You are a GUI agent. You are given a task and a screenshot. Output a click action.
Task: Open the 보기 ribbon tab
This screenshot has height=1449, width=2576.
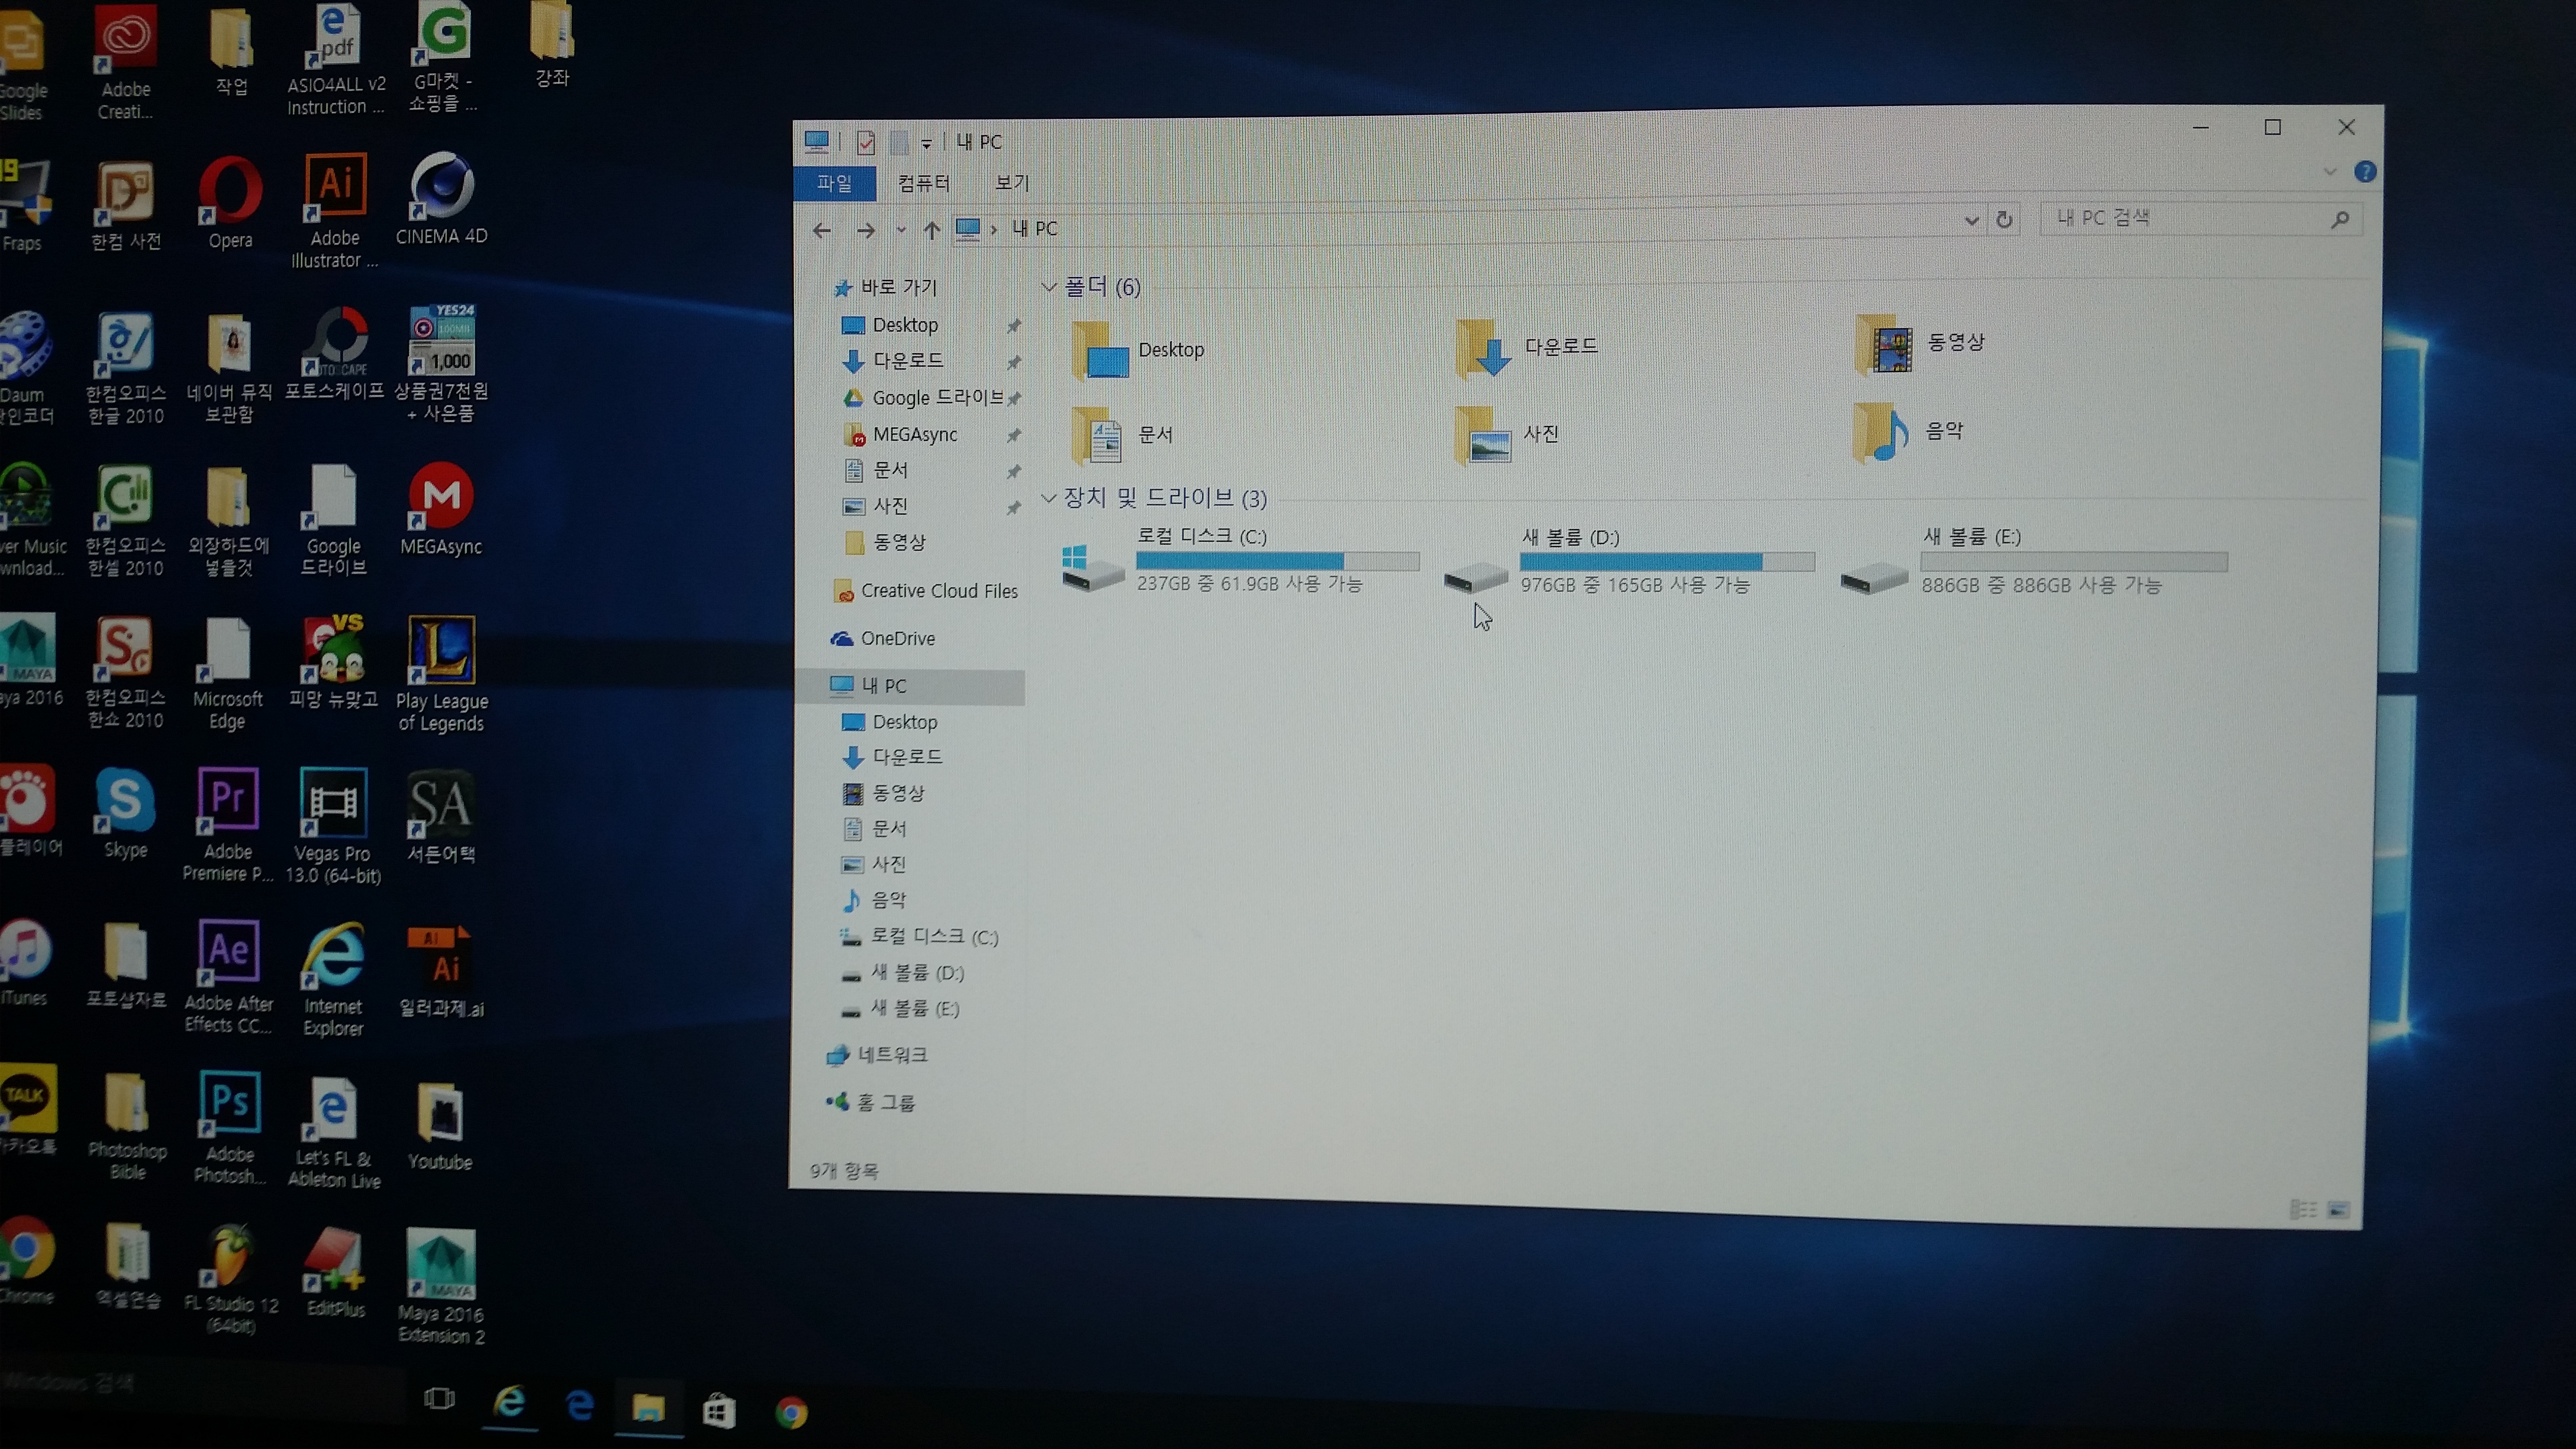[1011, 183]
